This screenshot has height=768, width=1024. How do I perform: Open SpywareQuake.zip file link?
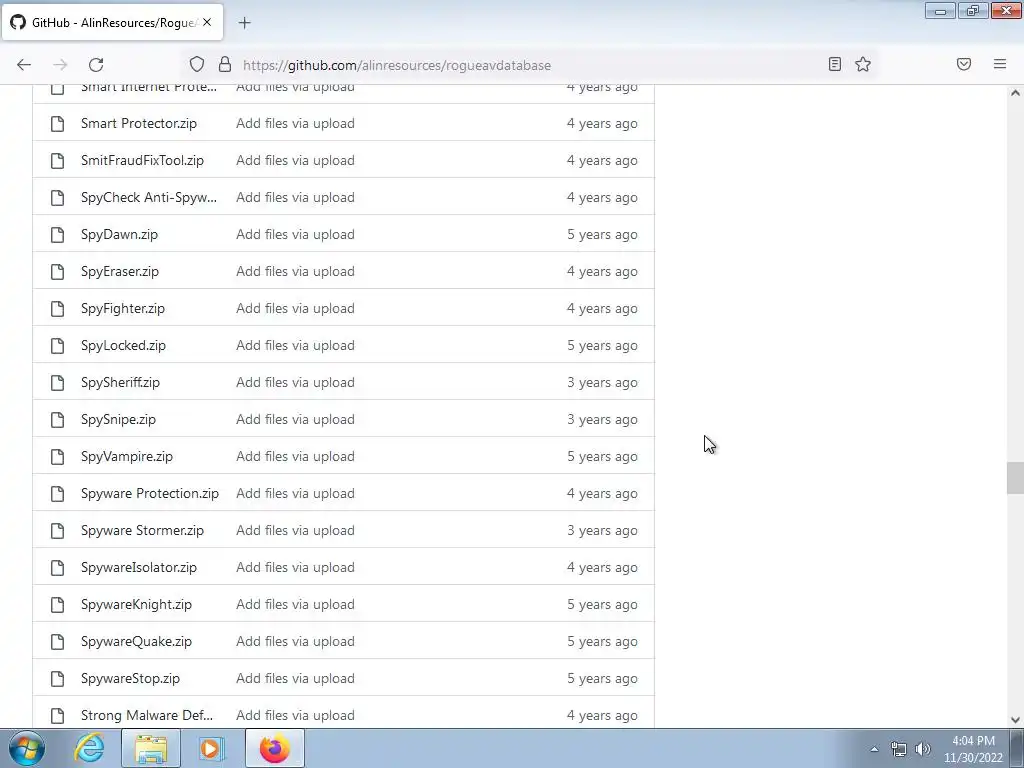136,641
